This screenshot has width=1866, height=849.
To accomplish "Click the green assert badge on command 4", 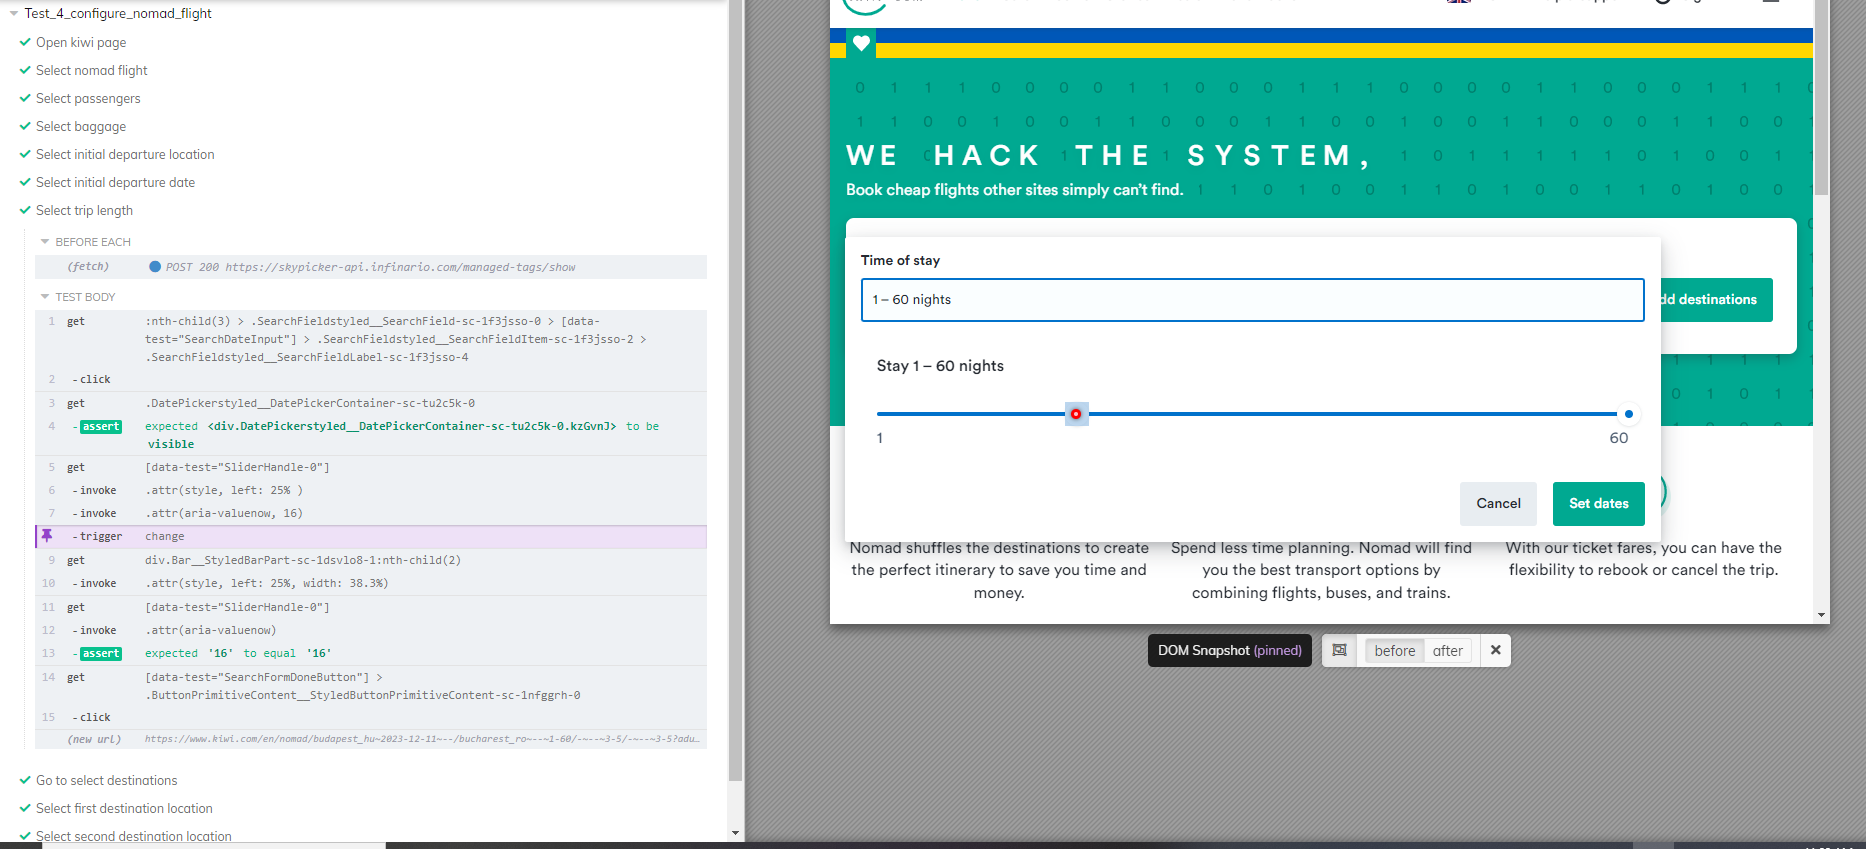I will click(101, 427).
